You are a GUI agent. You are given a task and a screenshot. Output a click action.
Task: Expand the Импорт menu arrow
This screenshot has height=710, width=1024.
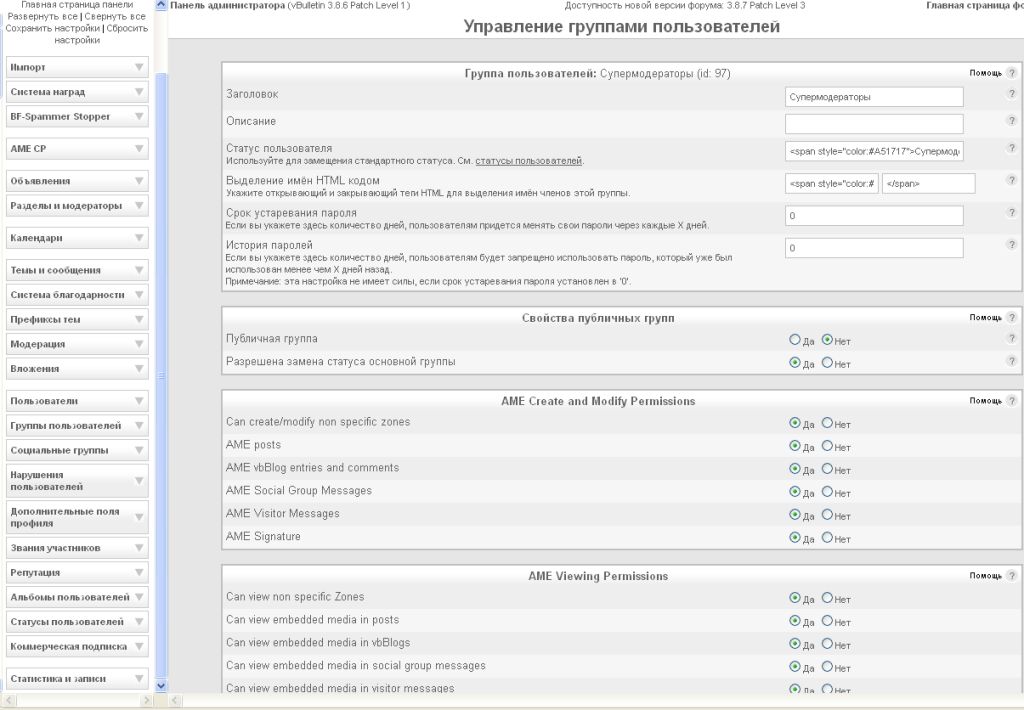pos(139,67)
